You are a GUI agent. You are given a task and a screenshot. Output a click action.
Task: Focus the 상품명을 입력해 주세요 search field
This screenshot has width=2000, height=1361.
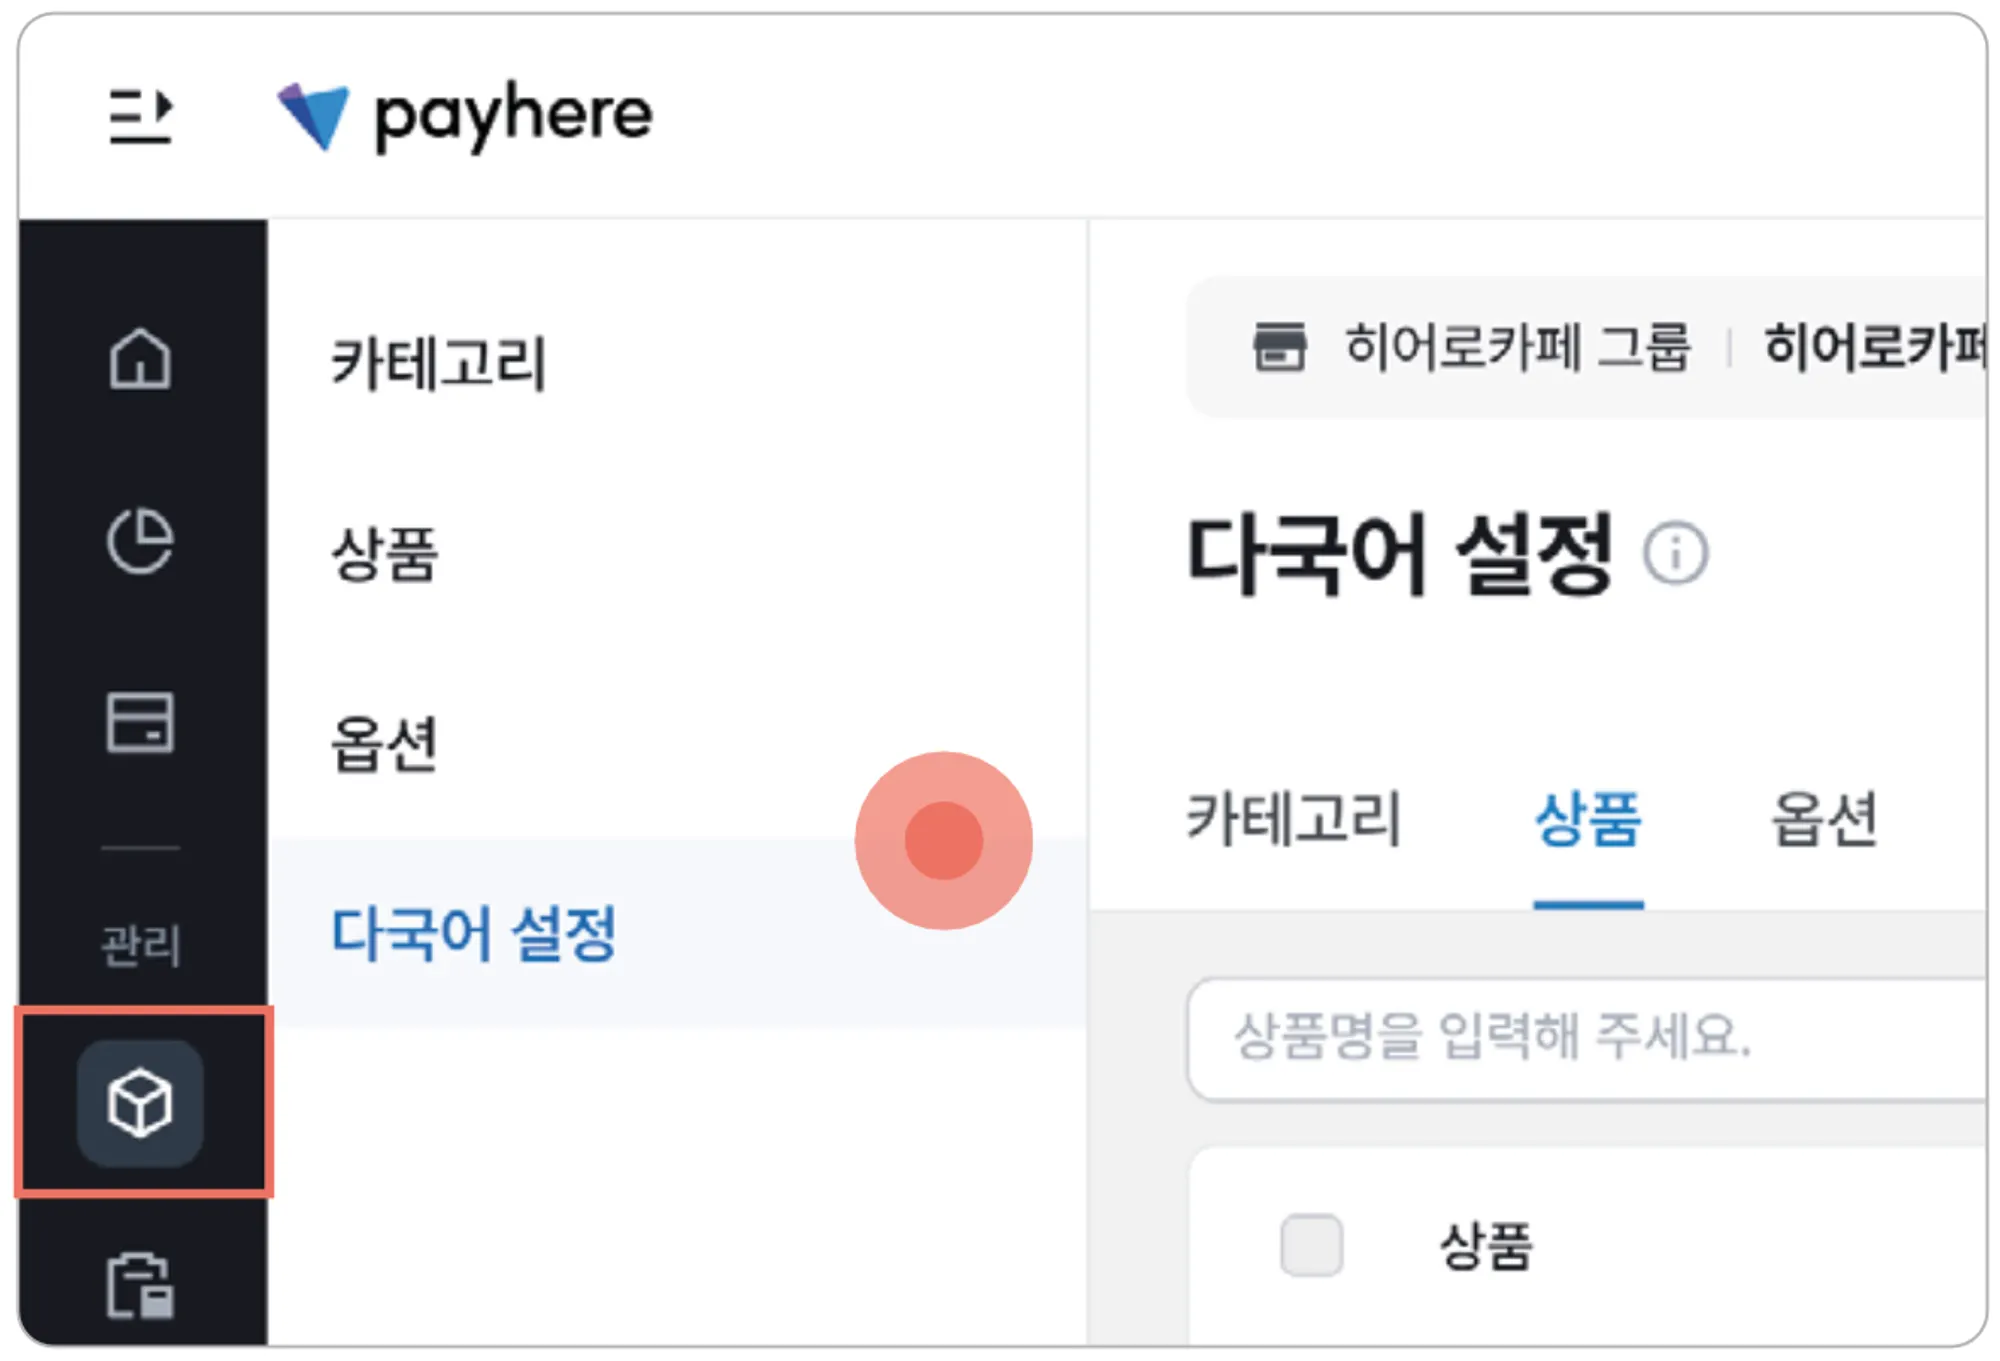(x=1590, y=1038)
